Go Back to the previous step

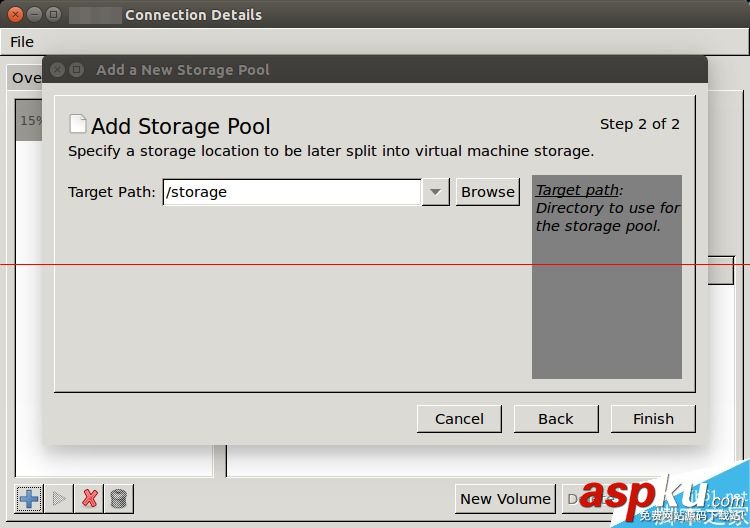[x=556, y=419]
